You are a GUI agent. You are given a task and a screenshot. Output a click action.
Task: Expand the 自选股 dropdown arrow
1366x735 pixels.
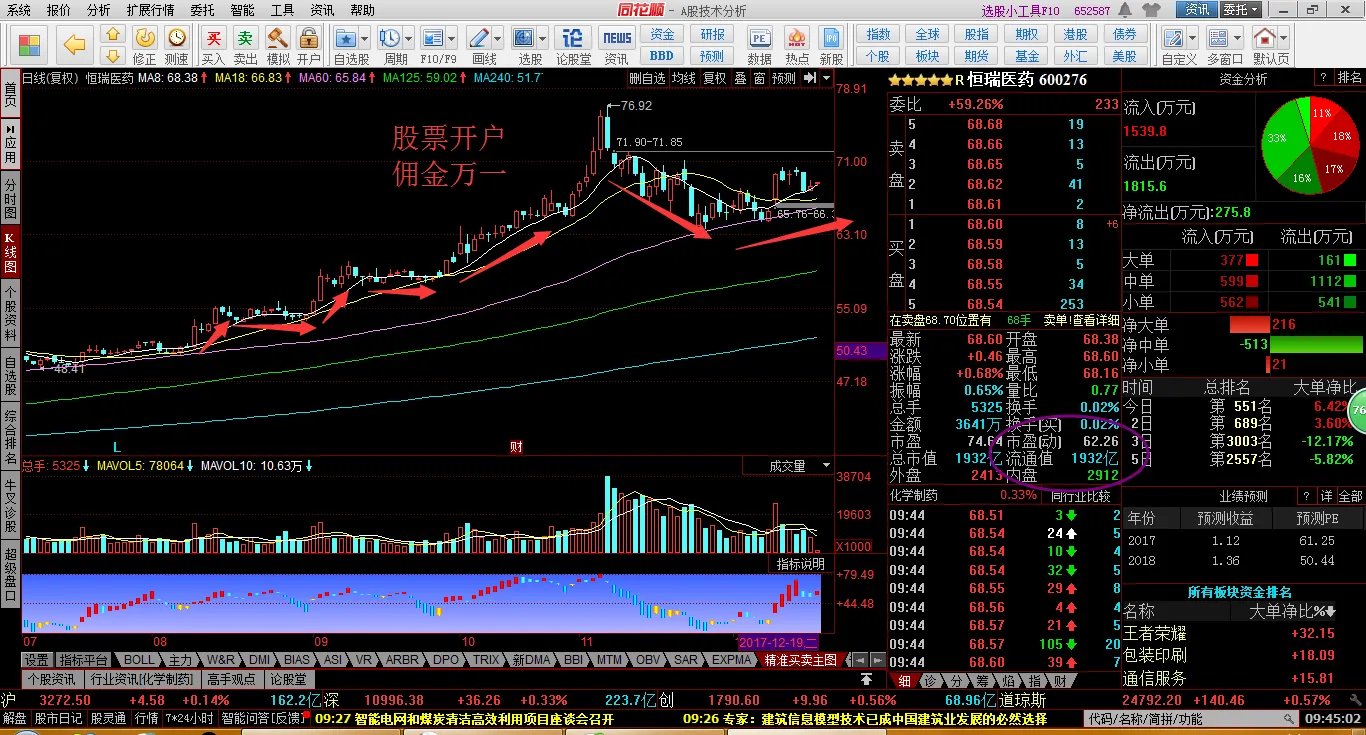tap(364, 39)
